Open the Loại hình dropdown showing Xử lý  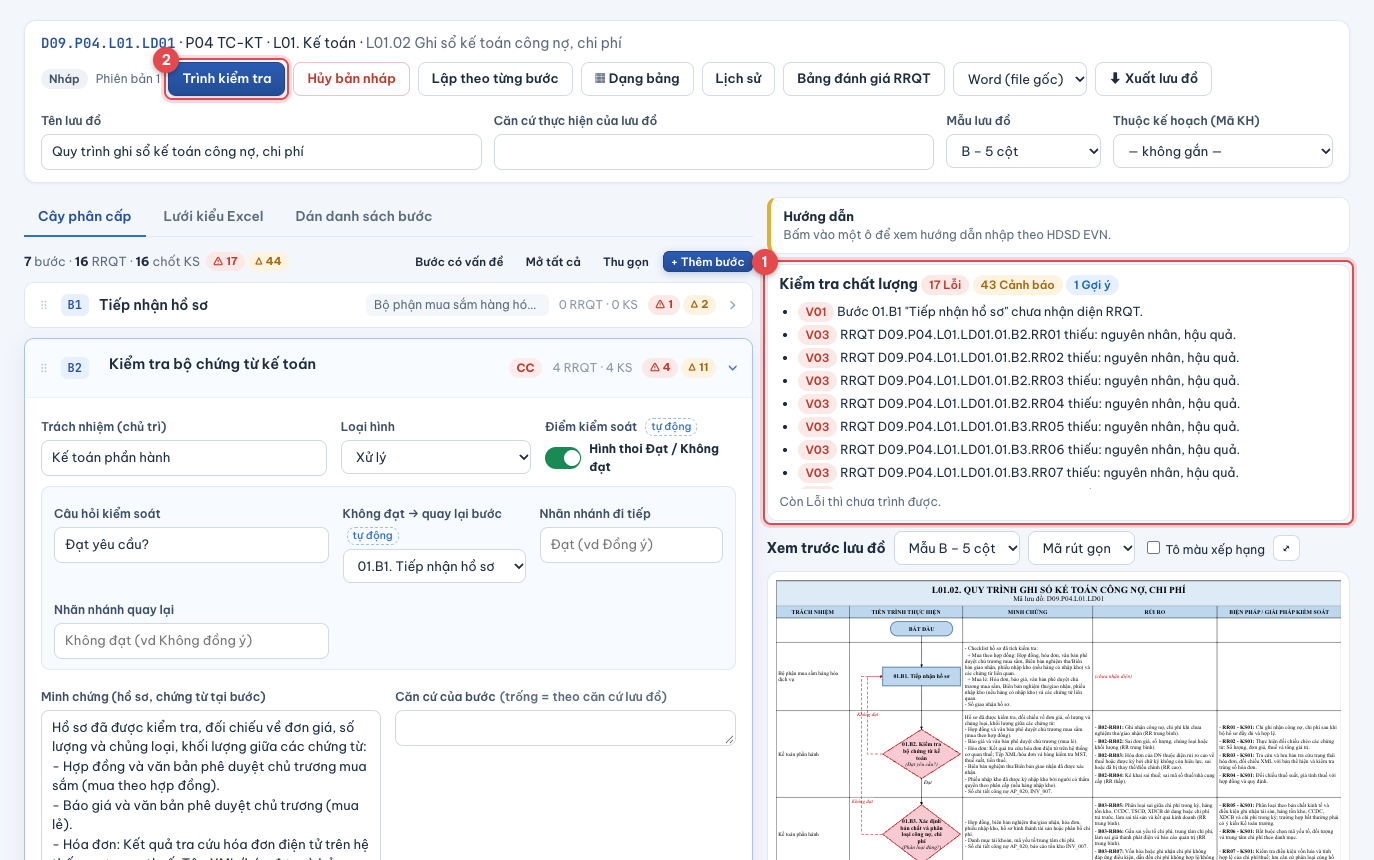coord(436,458)
